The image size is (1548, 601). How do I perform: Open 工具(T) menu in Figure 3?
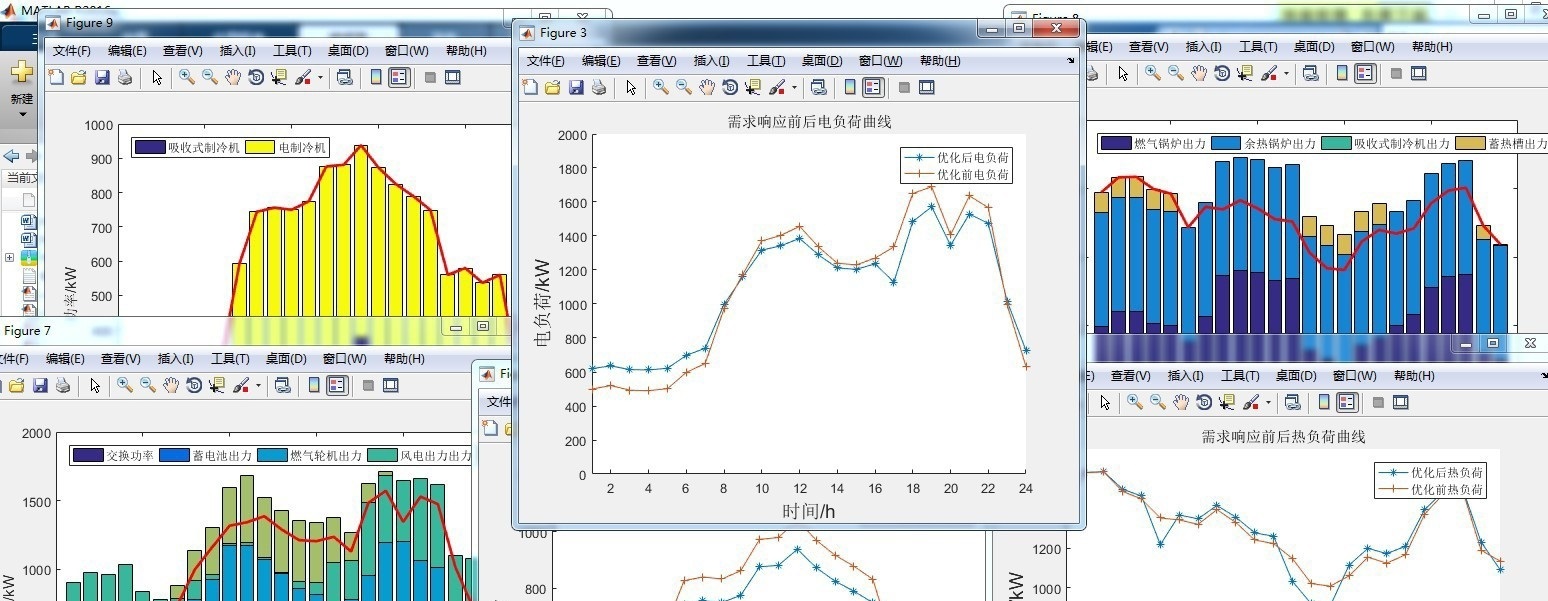pyautogui.click(x=765, y=61)
